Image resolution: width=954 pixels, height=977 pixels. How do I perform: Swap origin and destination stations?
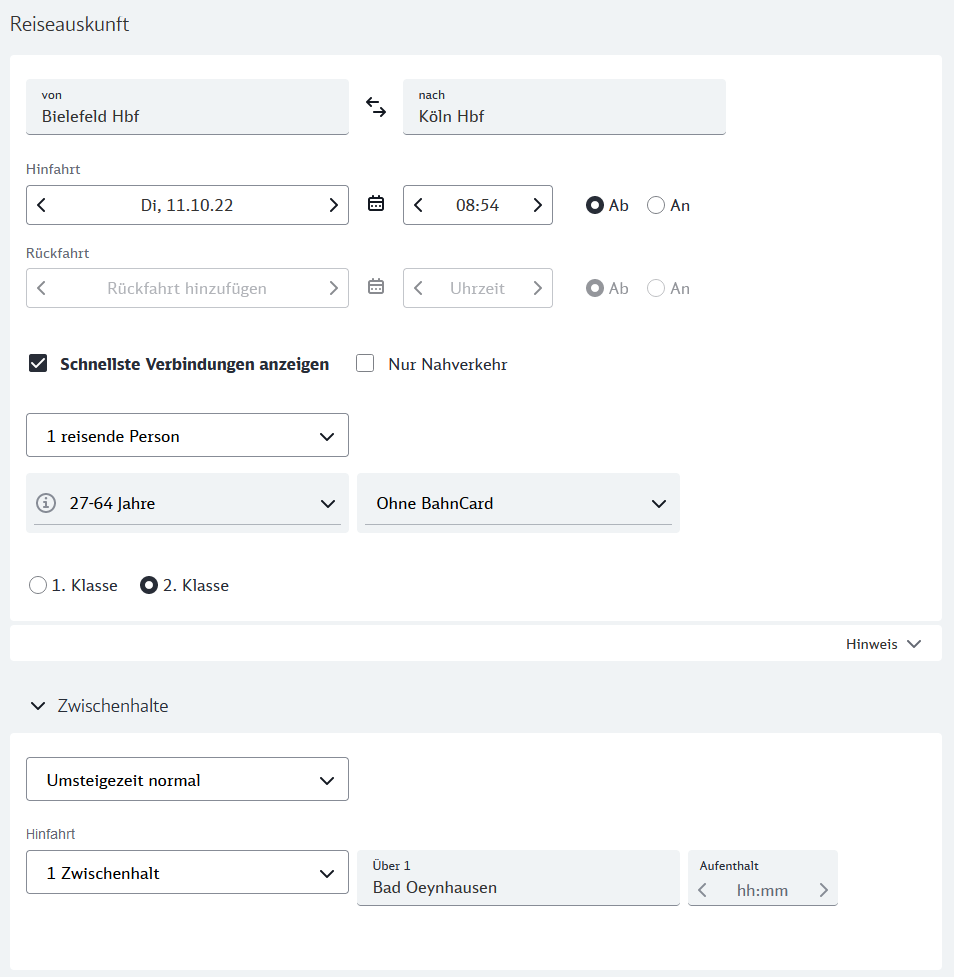[x=376, y=107]
